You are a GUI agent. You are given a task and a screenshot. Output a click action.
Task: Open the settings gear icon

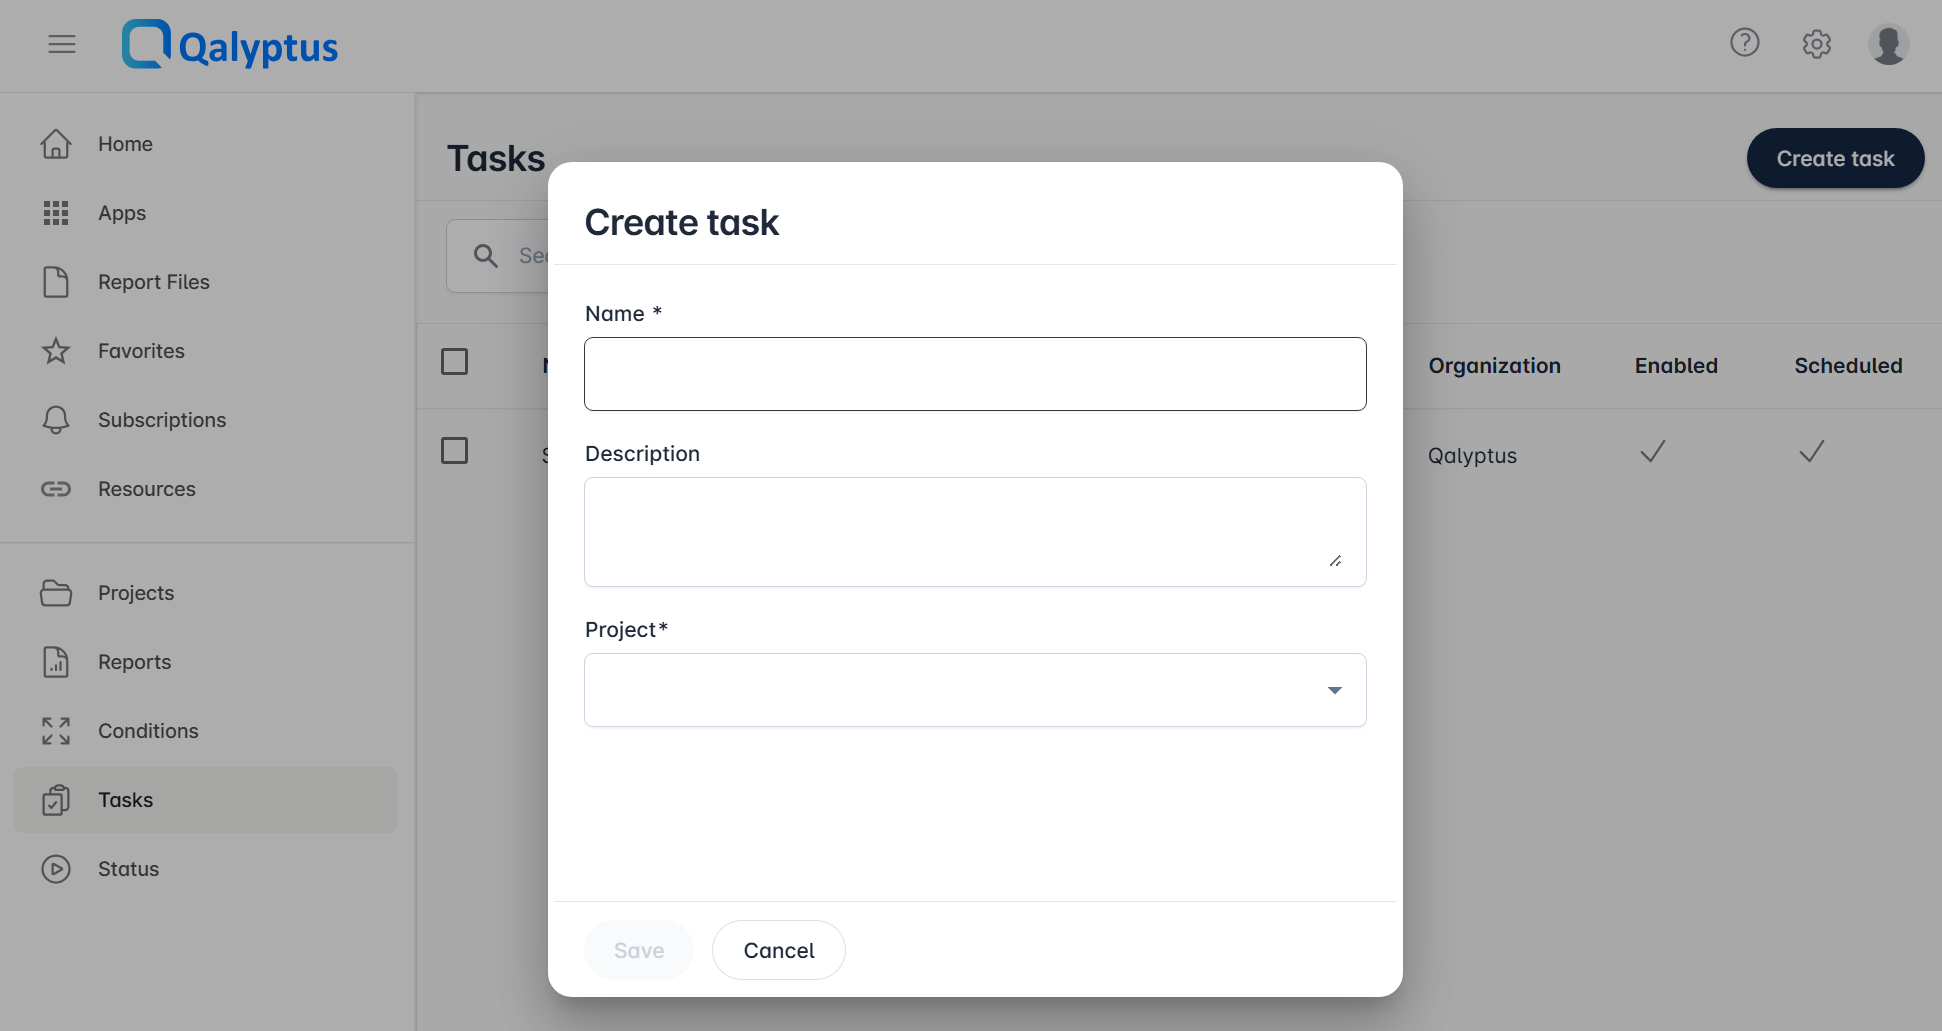1817,44
